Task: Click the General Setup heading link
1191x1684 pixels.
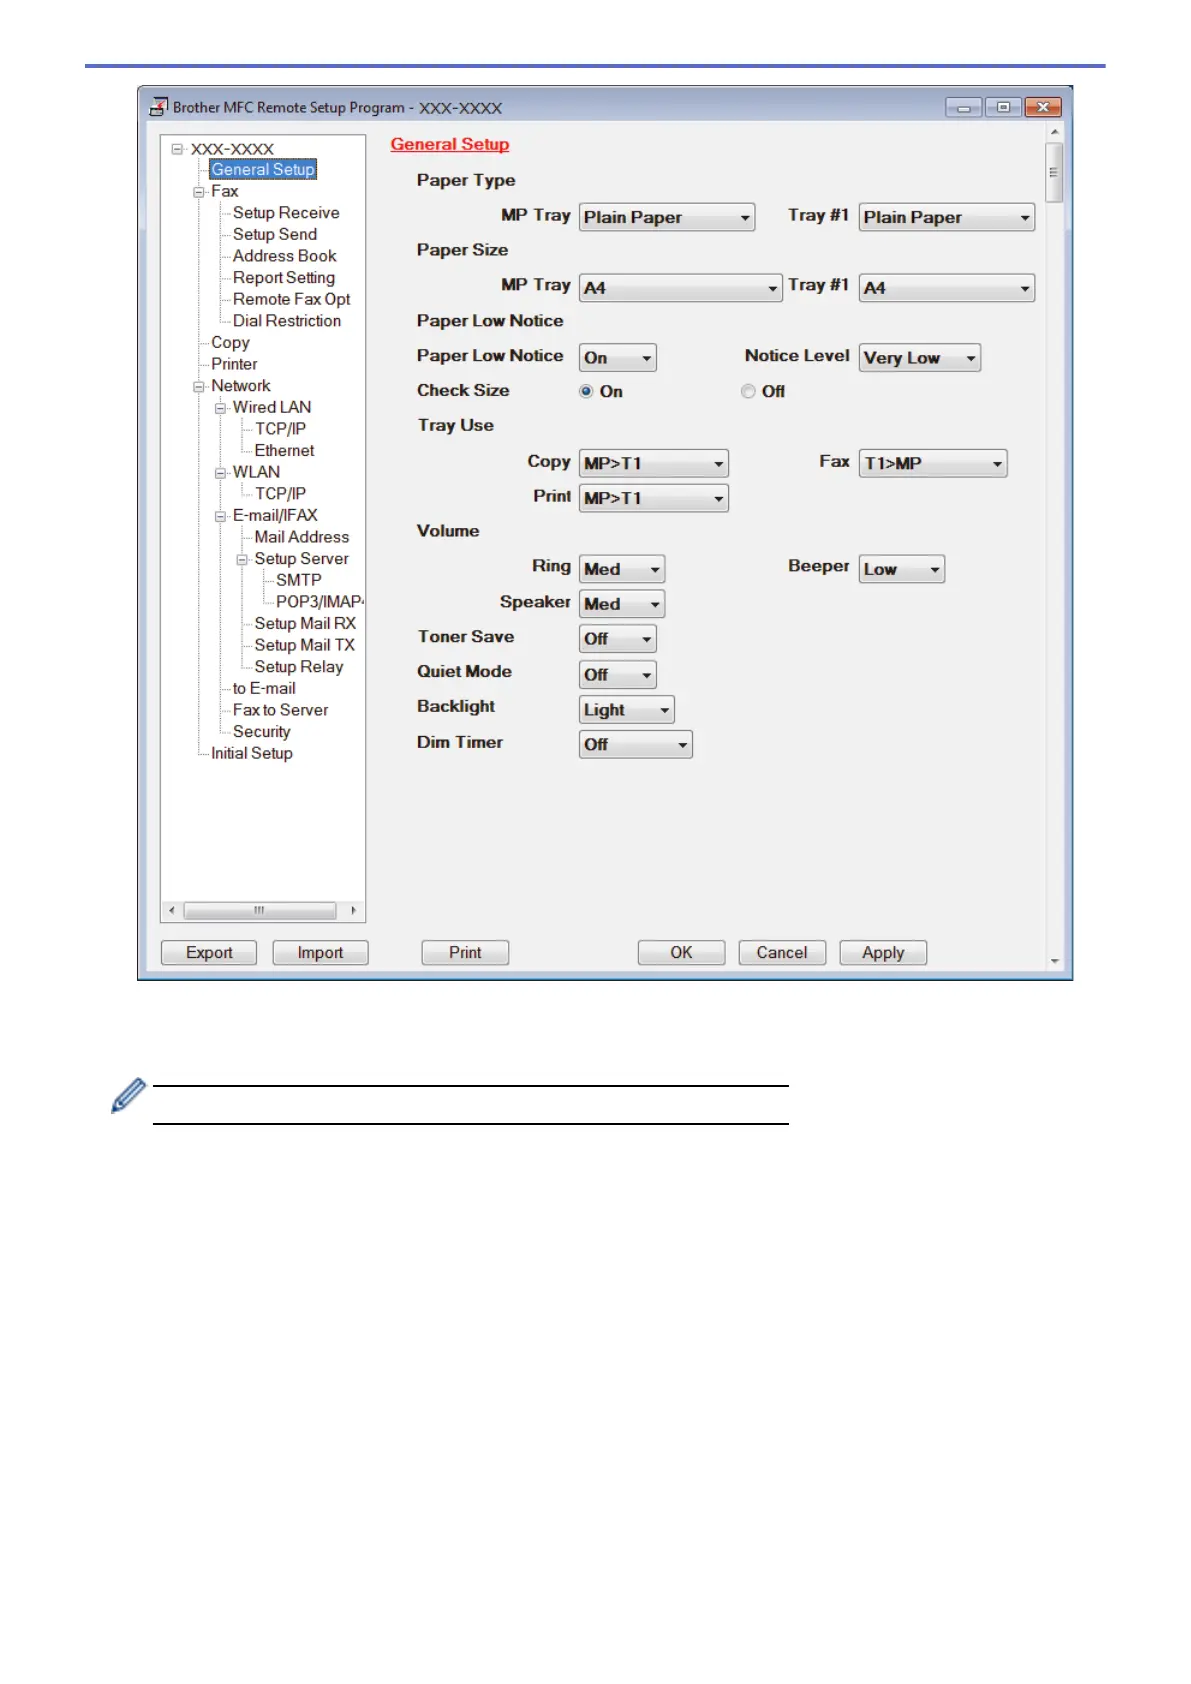Action: (450, 144)
